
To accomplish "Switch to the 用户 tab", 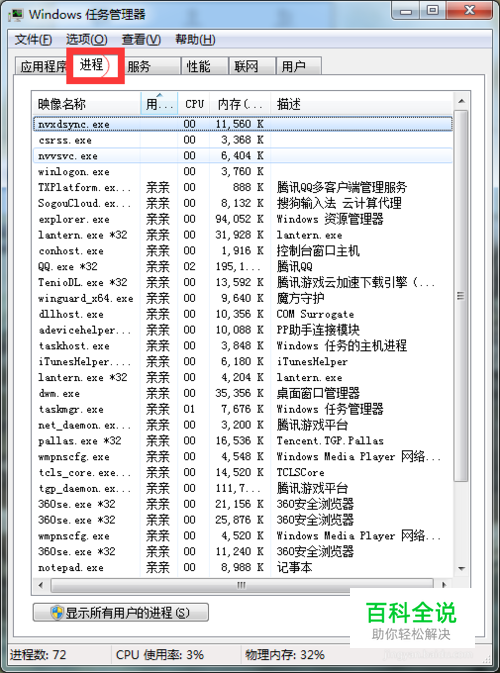I will (299, 67).
